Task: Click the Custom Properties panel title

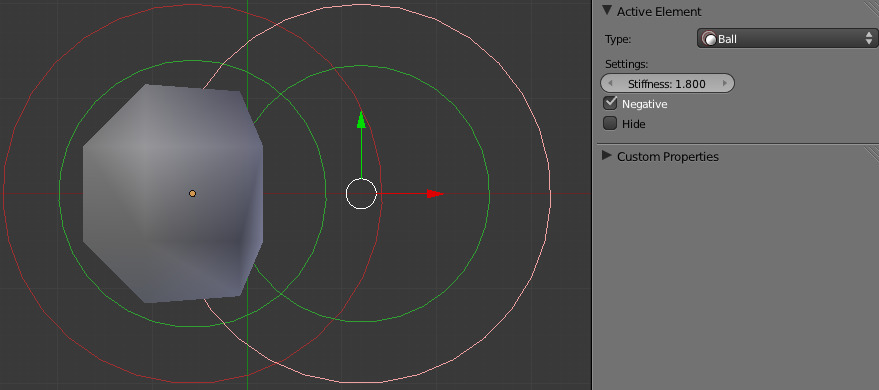Action: (x=668, y=156)
